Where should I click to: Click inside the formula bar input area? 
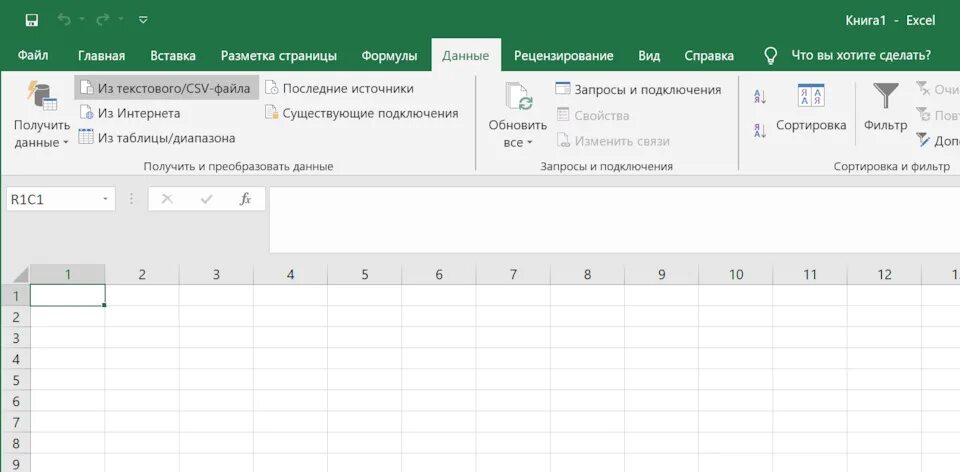tap(614, 219)
